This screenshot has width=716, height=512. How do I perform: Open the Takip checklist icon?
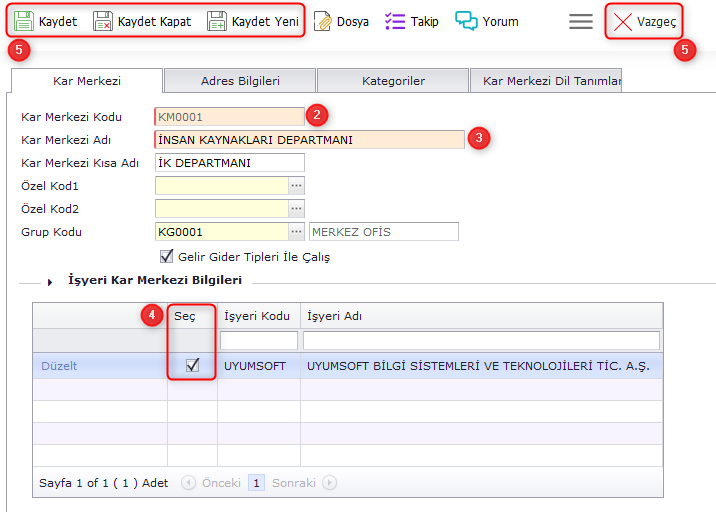pyautogui.click(x=395, y=21)
